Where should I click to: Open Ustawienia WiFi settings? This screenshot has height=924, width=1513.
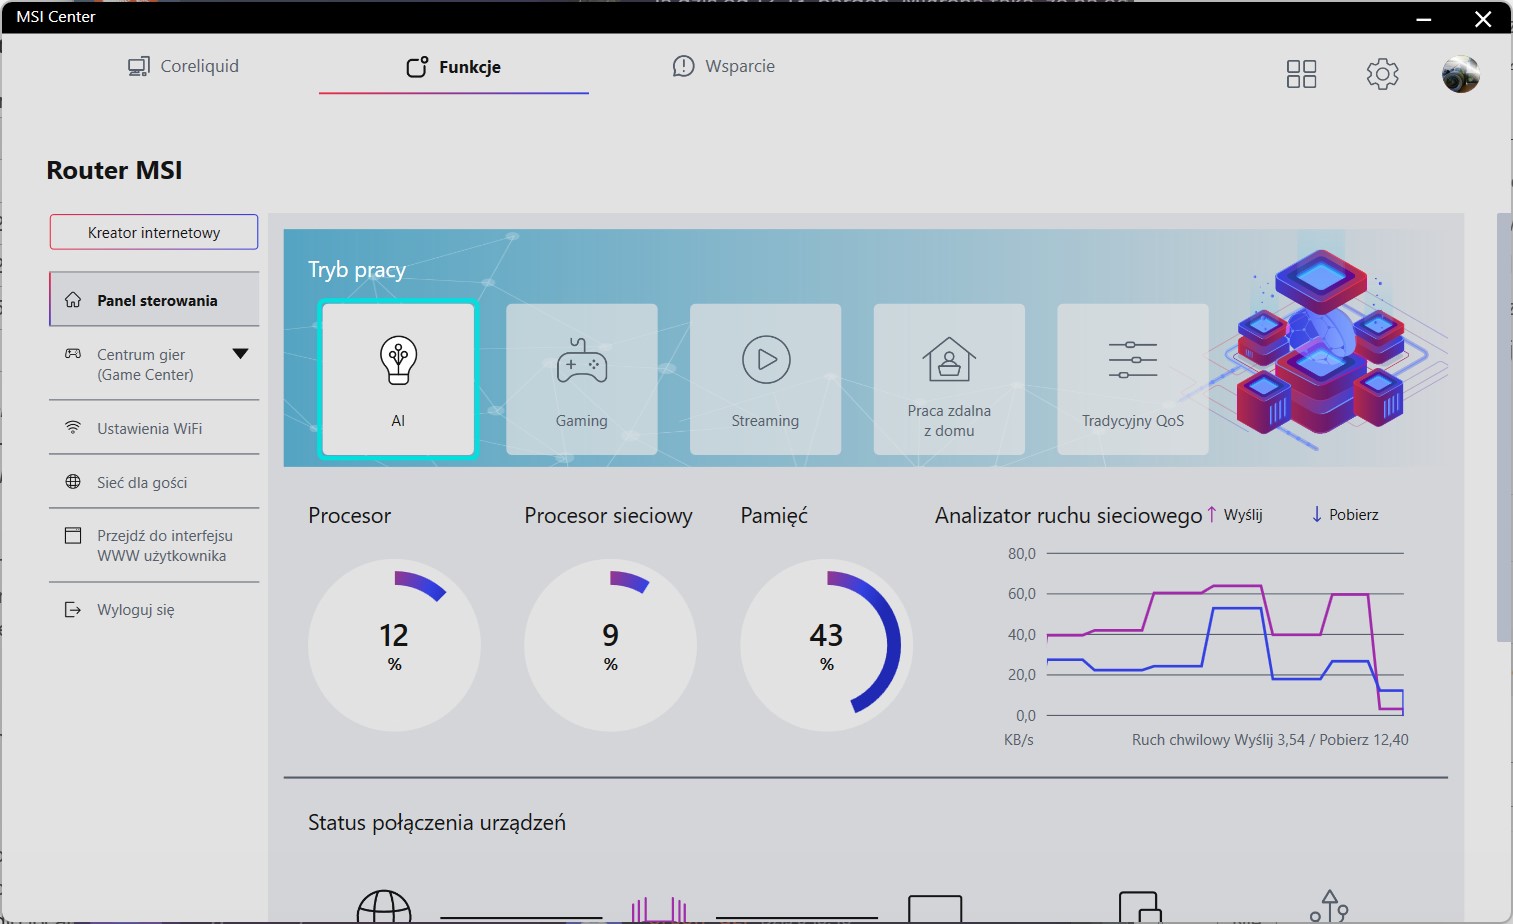tap(150, 428)
